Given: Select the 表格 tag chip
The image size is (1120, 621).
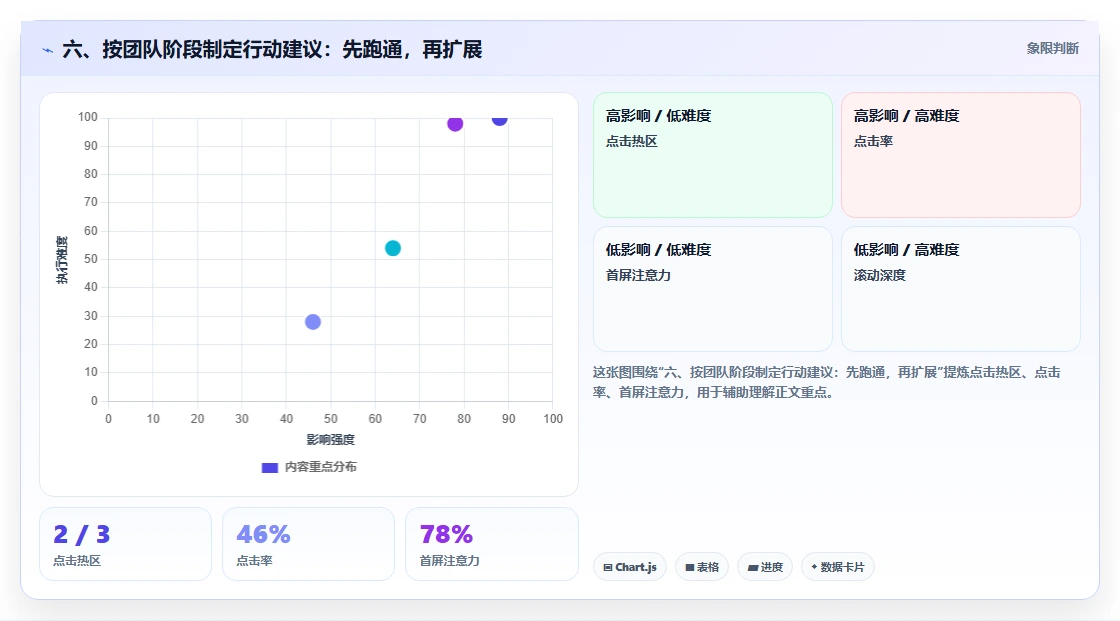Looking at the screenshot, I should coord(701,567).
